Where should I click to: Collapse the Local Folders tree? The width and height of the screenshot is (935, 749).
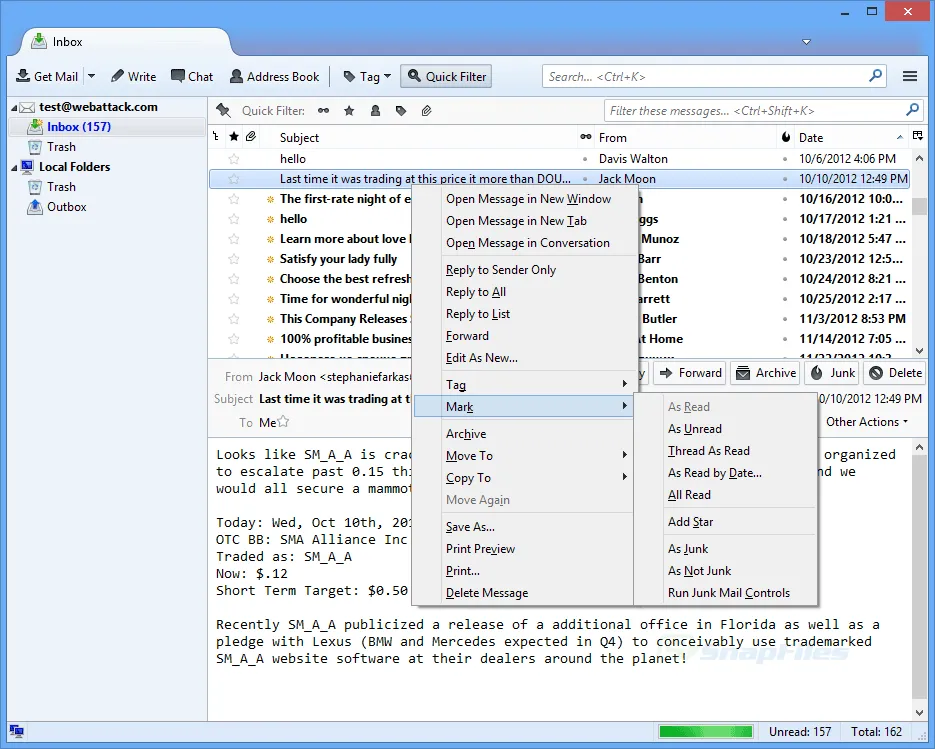pyautogui.click(x=14, y=168)
